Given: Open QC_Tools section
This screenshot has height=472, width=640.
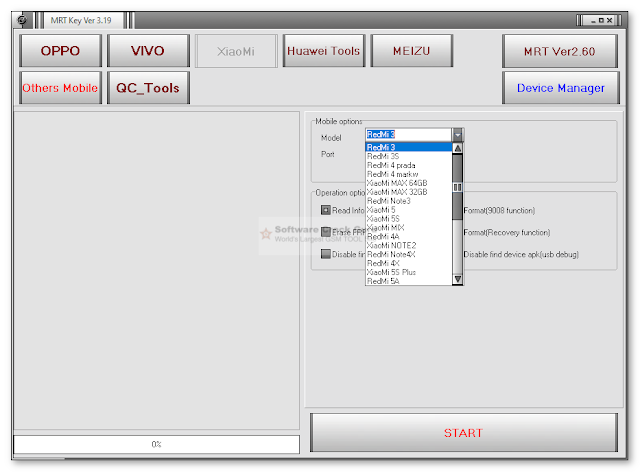Looking at the screenshot, I should [x=148, y=88].
